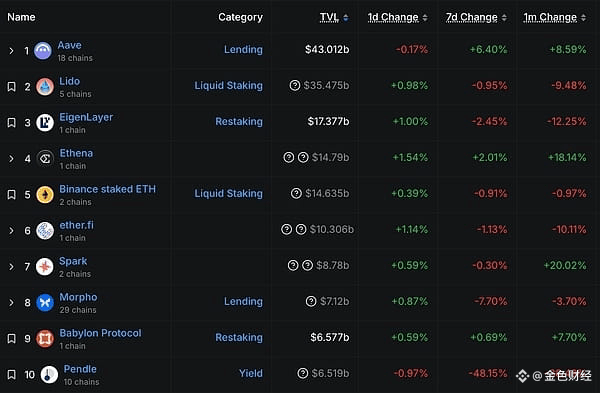600x393 pixels.
Task: Expand the Aave row
Action: 11,51
